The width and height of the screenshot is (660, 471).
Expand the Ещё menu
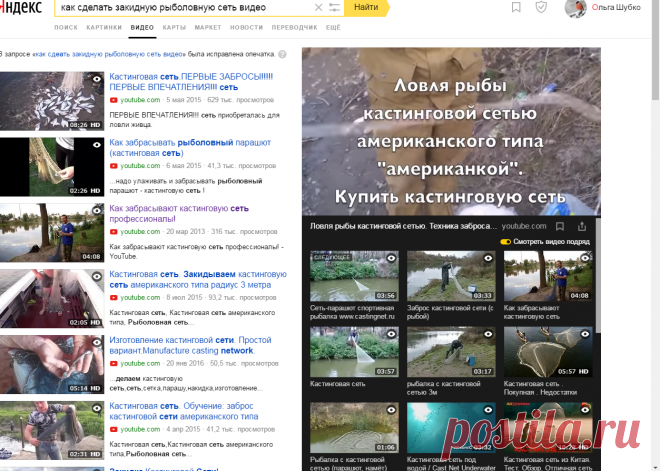point(333,27)
